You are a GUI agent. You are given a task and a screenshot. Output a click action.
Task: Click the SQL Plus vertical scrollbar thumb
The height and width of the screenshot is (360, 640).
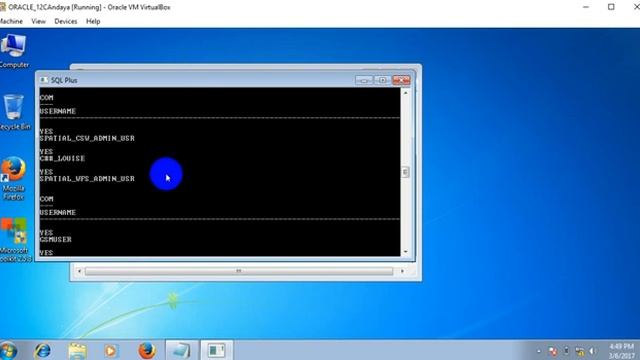(405, 172)
